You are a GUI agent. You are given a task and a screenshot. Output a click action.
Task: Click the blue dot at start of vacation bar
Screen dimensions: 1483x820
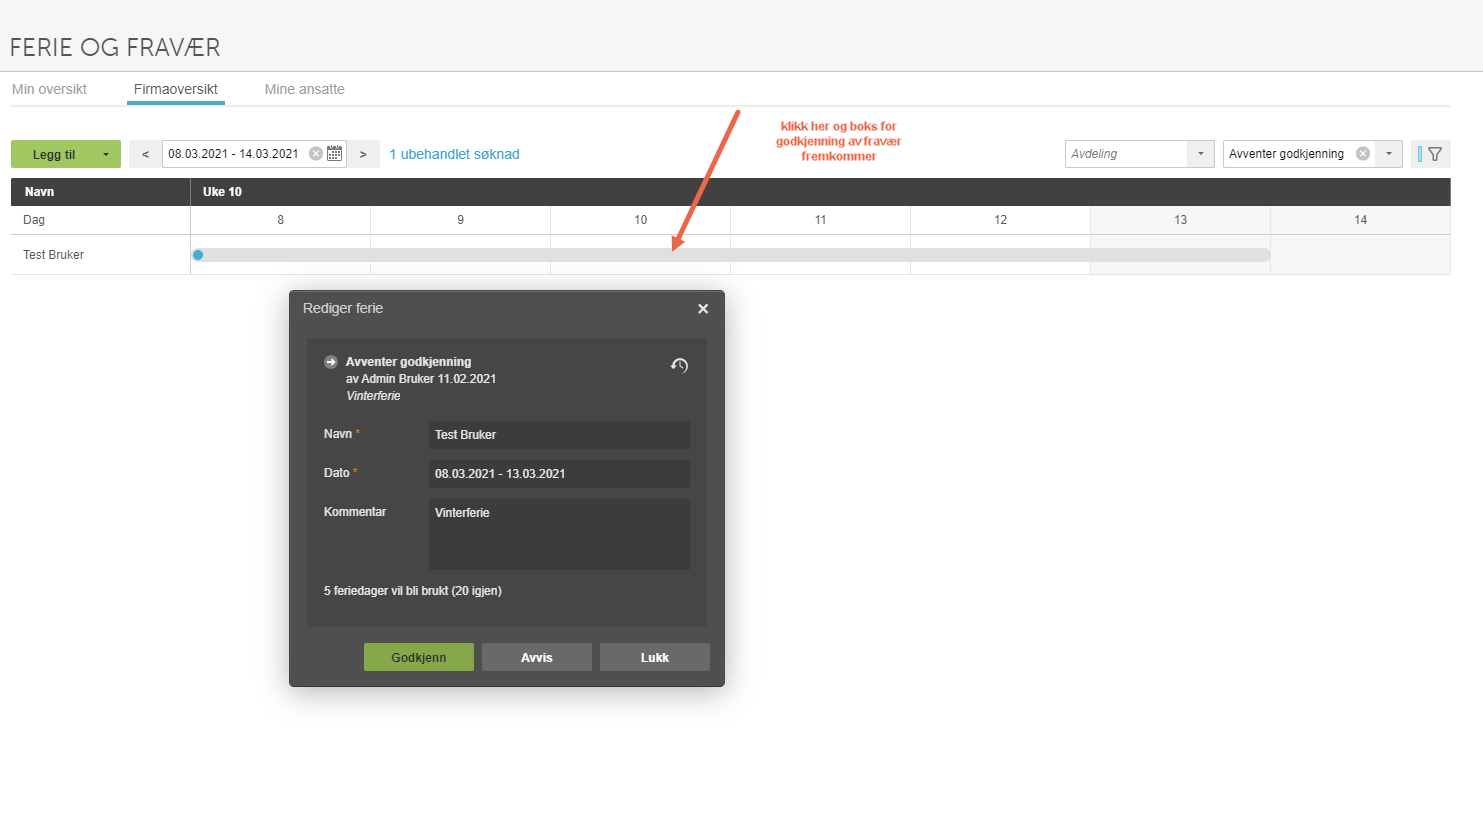tap(198, 255)
